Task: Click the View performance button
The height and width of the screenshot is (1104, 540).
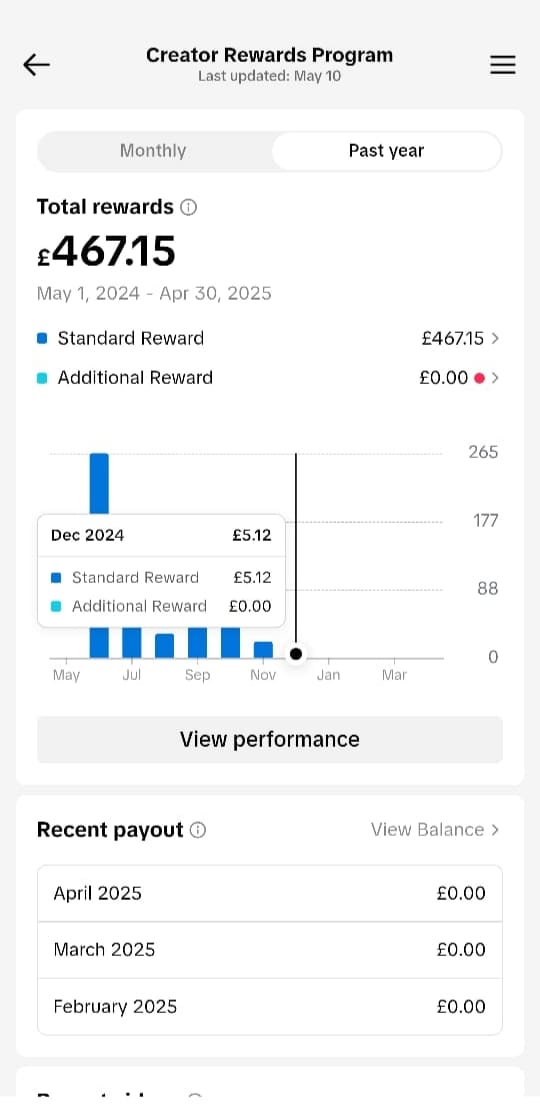Action: (x=270, y=739)
